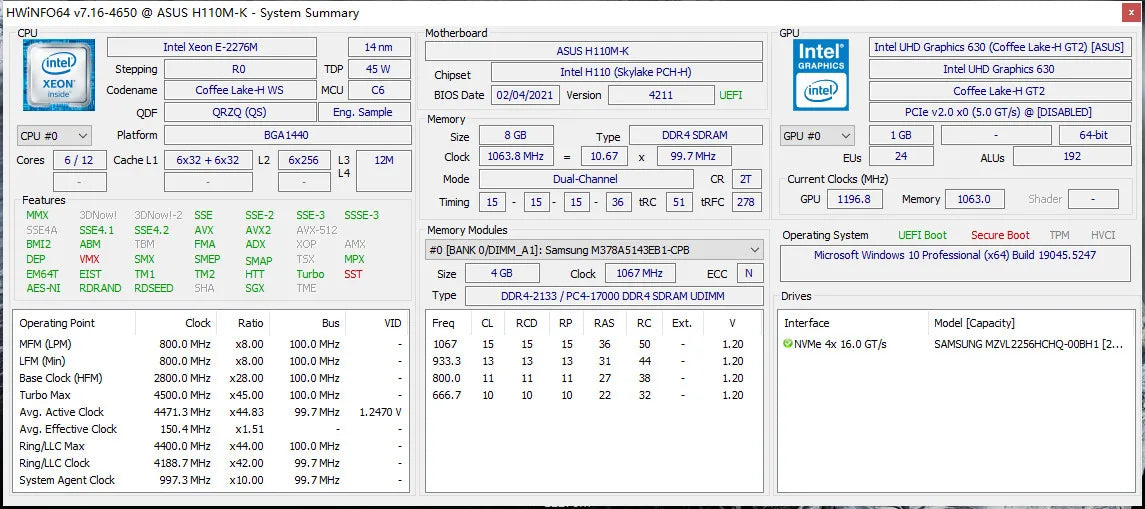The image size is (1145, 509).
Task: Select the Ring/LLC Max row
Action: (211, 446)
